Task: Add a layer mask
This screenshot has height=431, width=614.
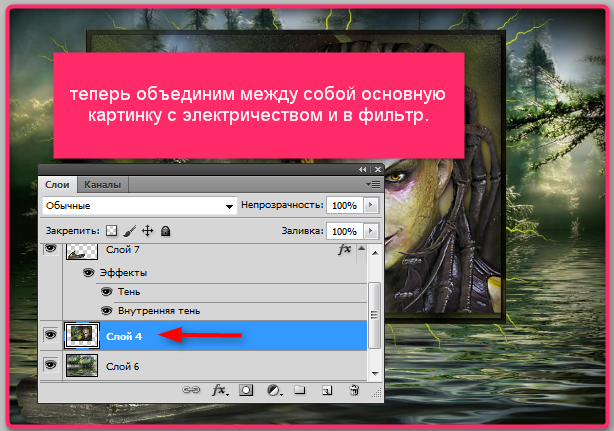Action: (246, 390)
